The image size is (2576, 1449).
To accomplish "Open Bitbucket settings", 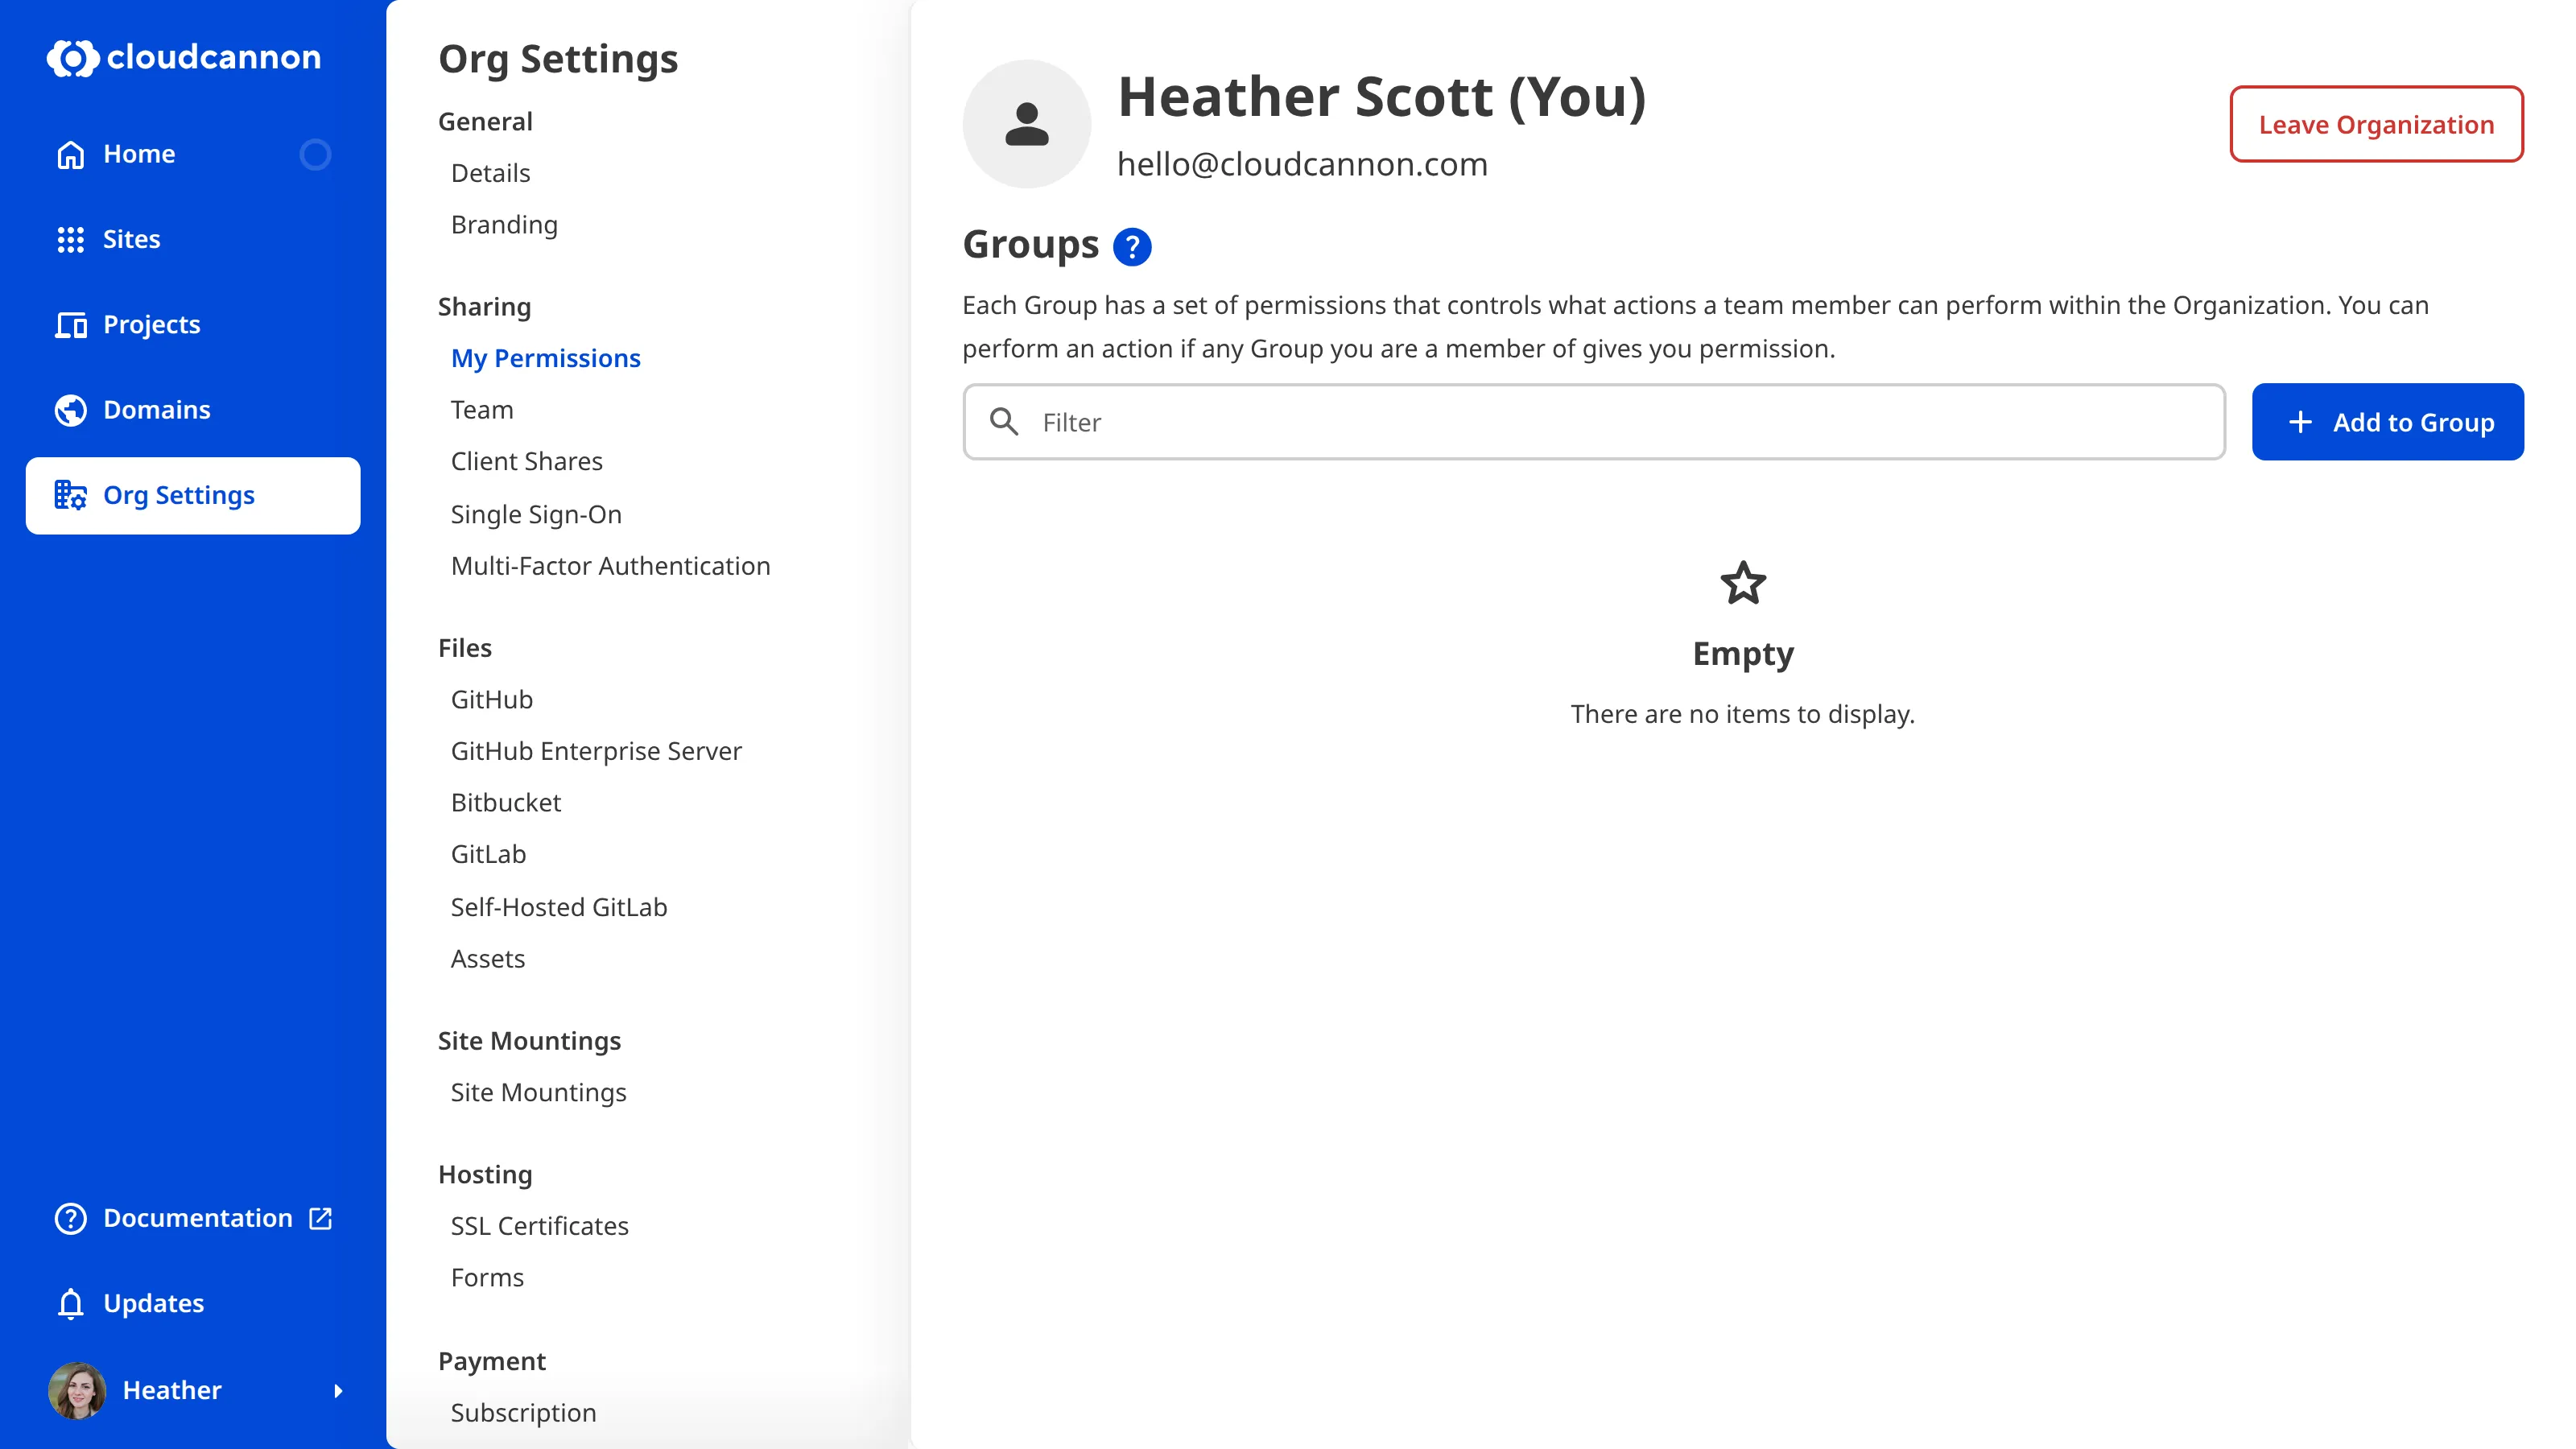I will [505, 803].
